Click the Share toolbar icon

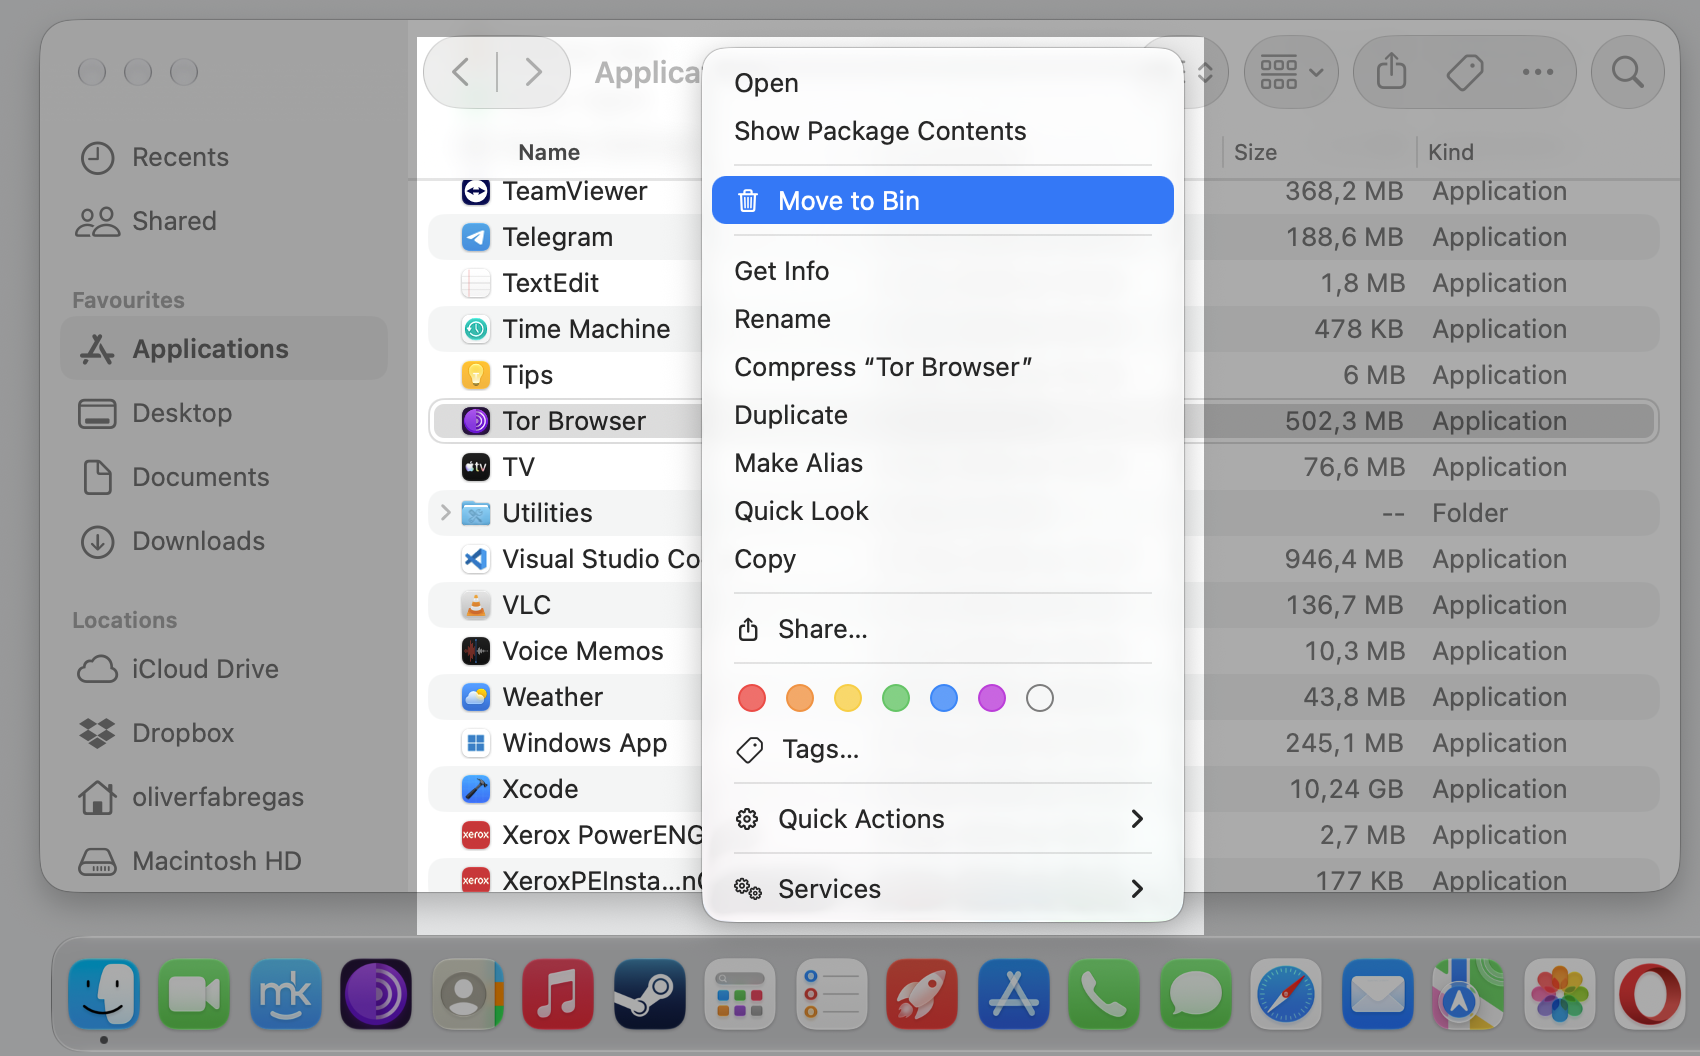coord(1392,72)
